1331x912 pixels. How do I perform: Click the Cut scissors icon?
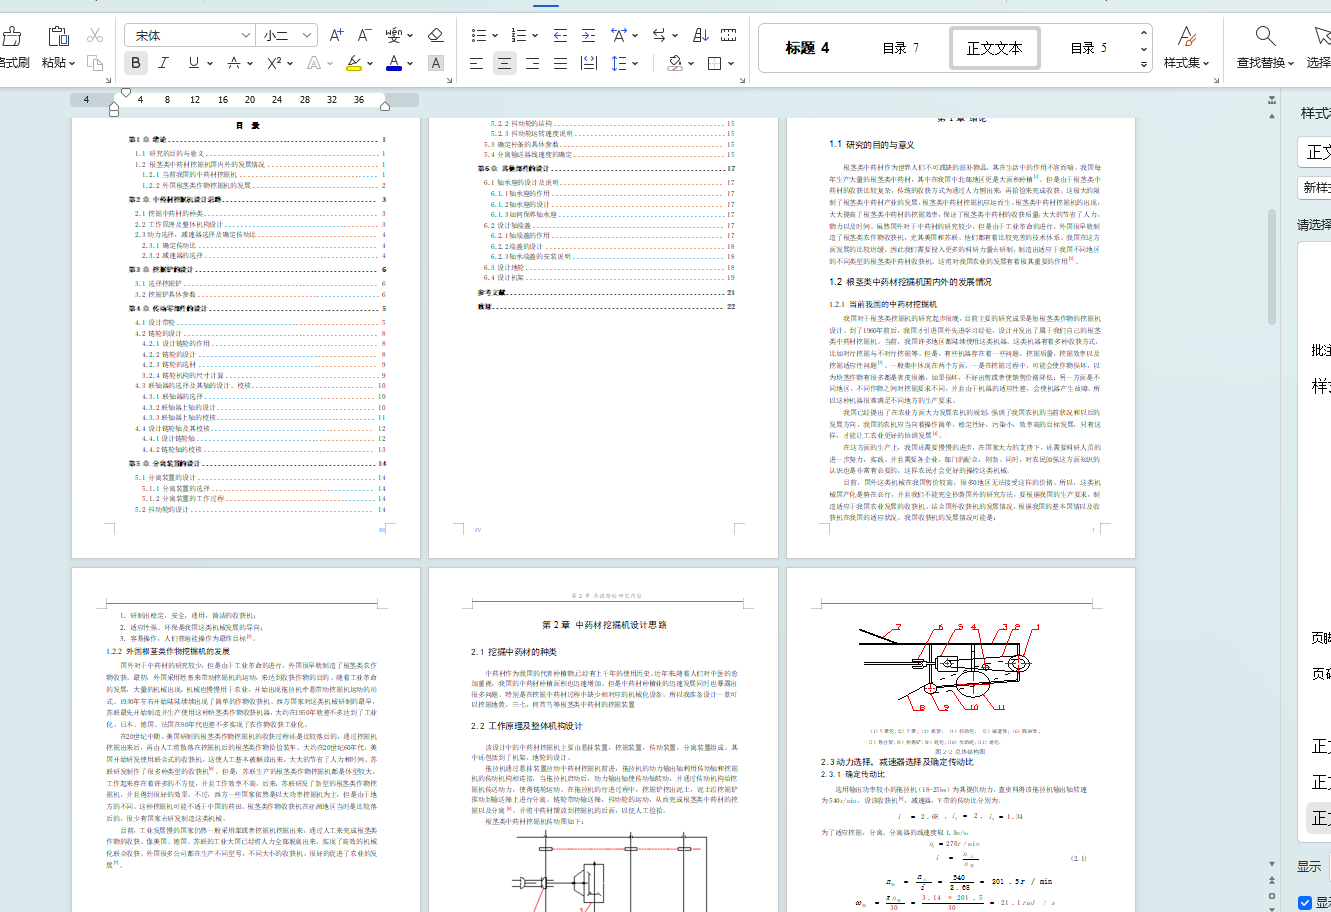click(95, 36)
